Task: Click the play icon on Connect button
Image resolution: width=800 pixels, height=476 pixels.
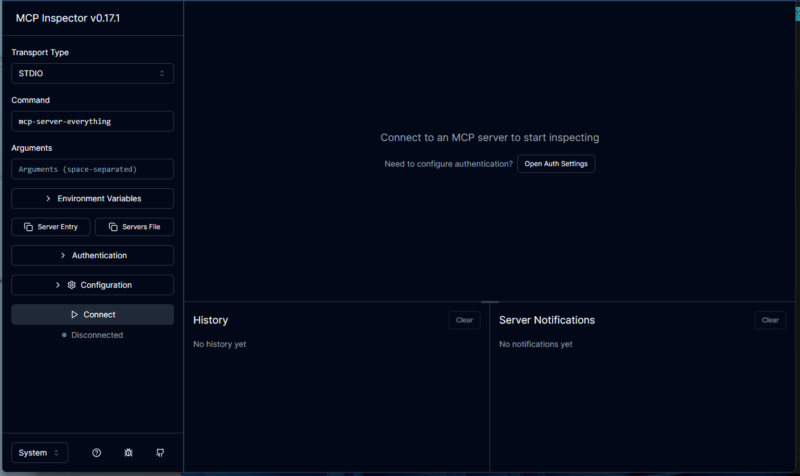Action: (x=75, y=314)
